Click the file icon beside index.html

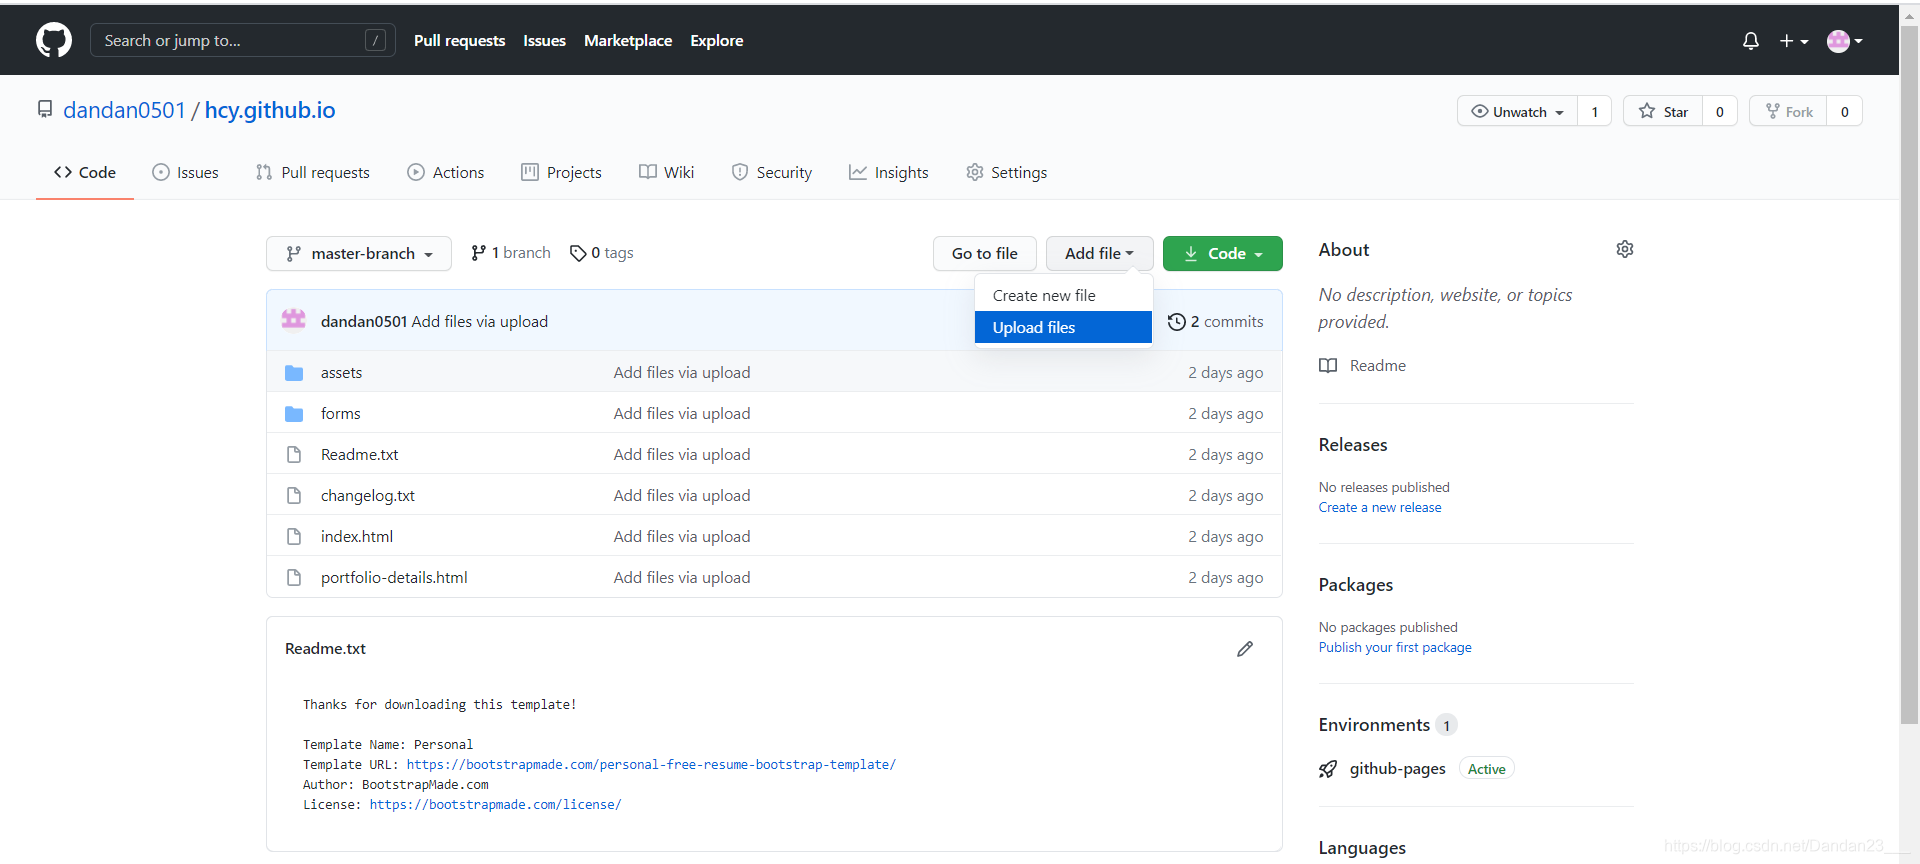click(294, 537)
